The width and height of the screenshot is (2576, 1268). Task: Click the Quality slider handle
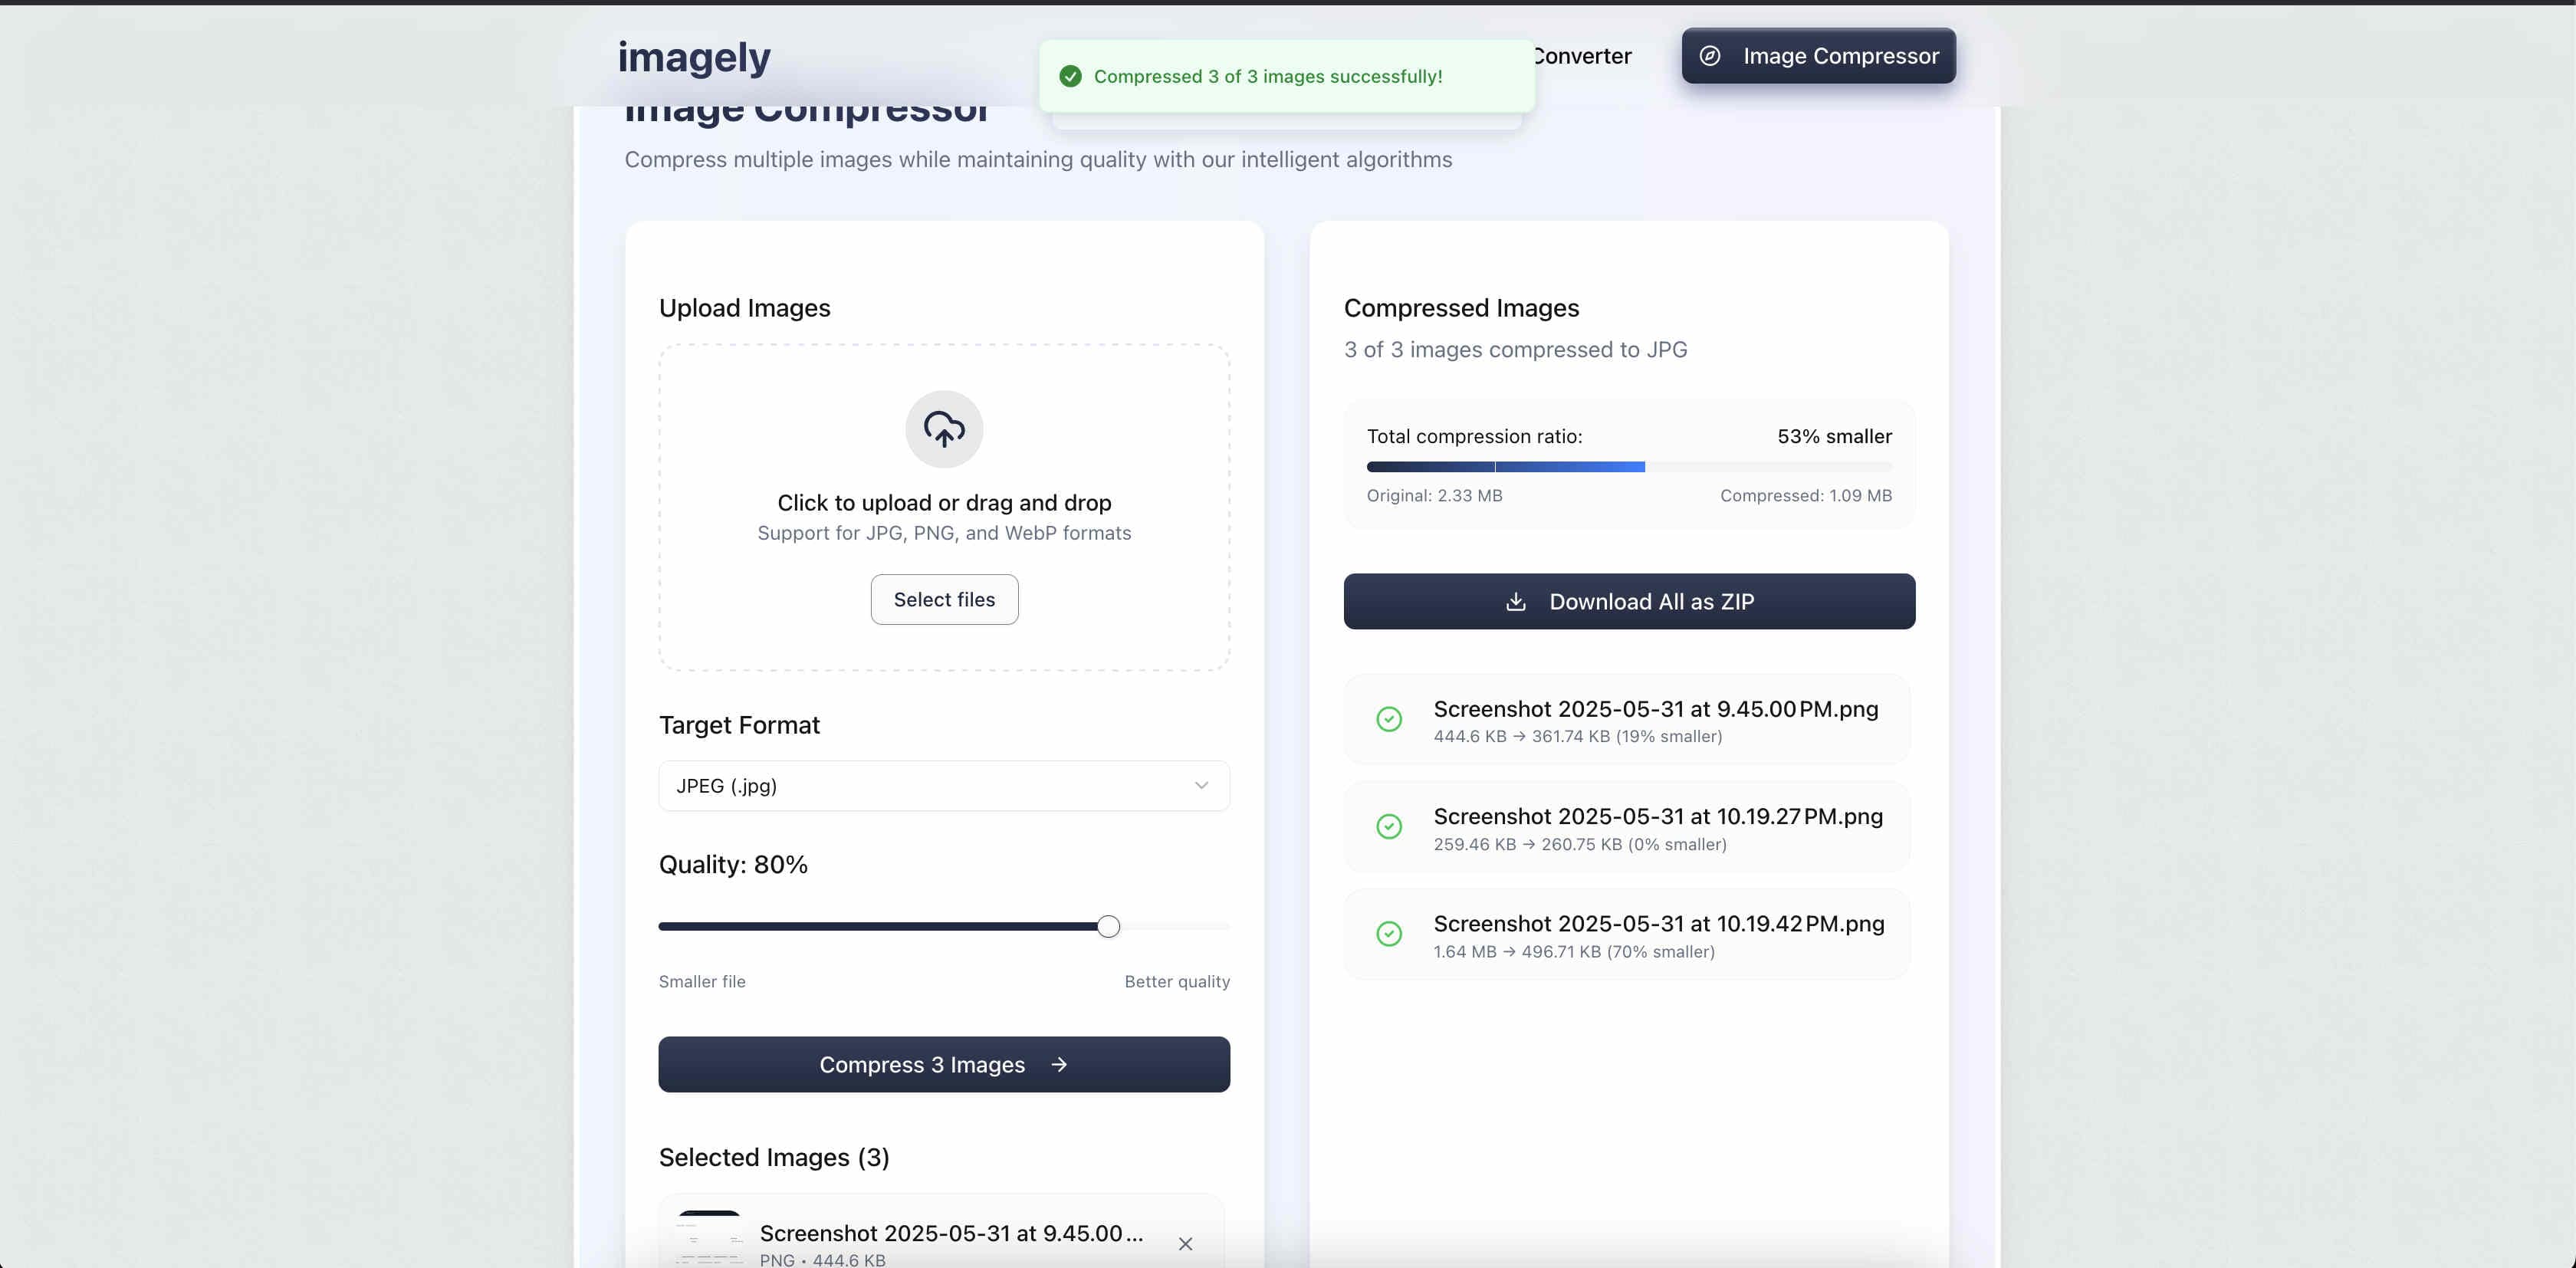(1108, 926)
